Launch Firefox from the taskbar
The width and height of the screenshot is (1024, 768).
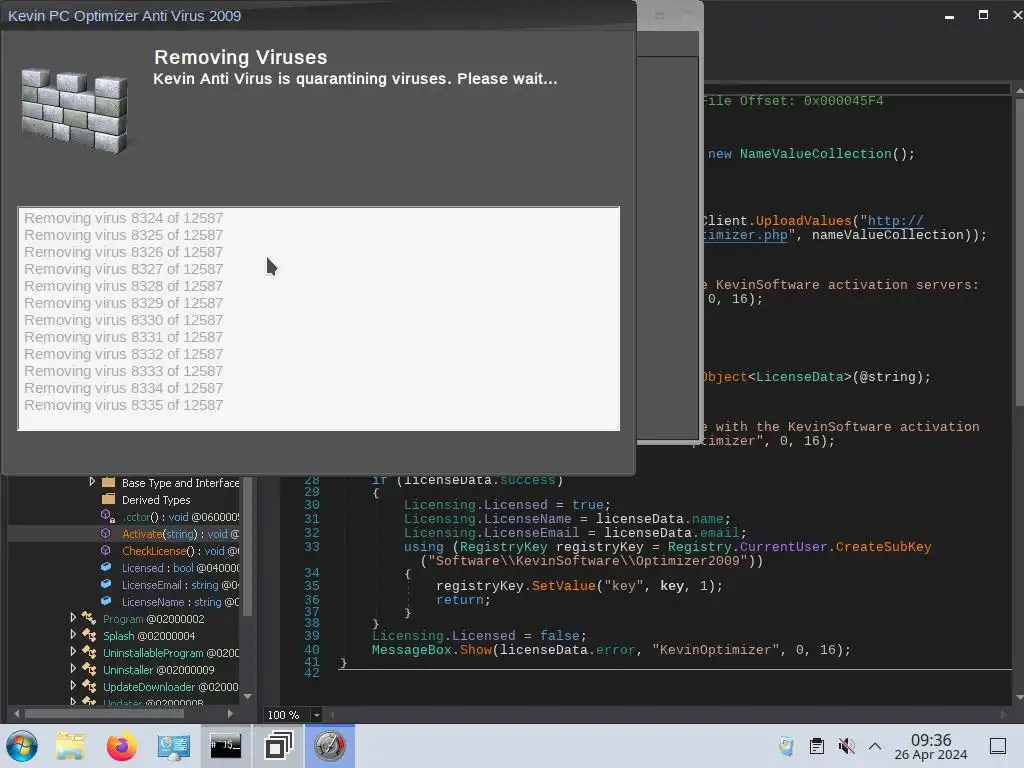pos(121,746)
